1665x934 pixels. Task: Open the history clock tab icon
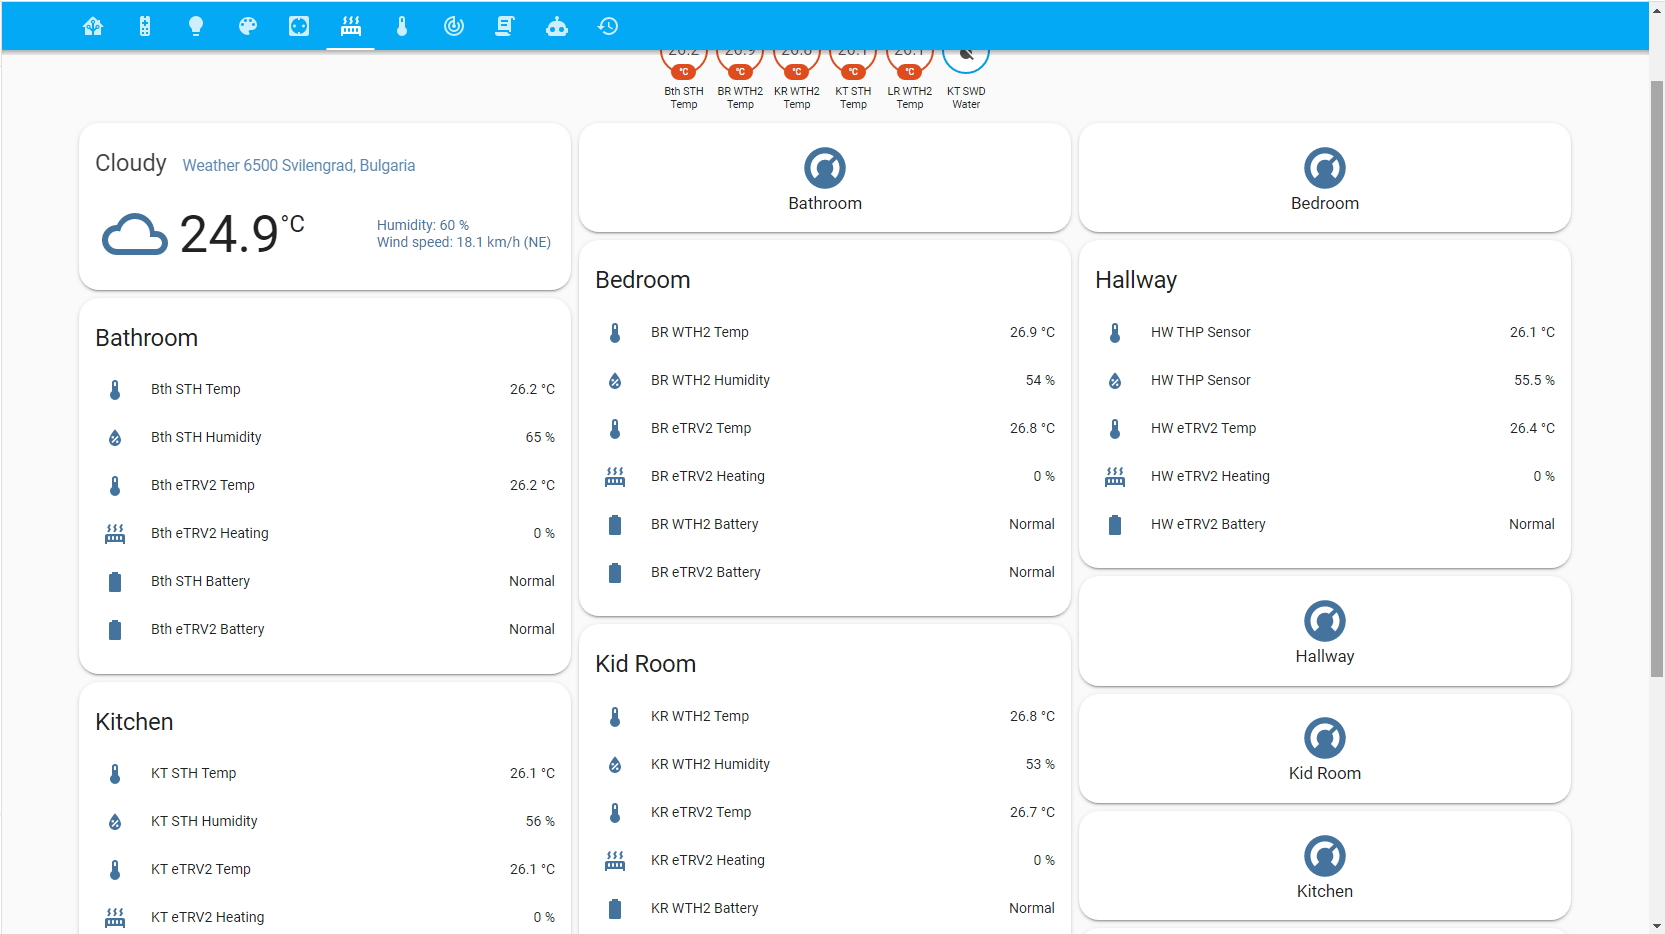pos(608,26)
